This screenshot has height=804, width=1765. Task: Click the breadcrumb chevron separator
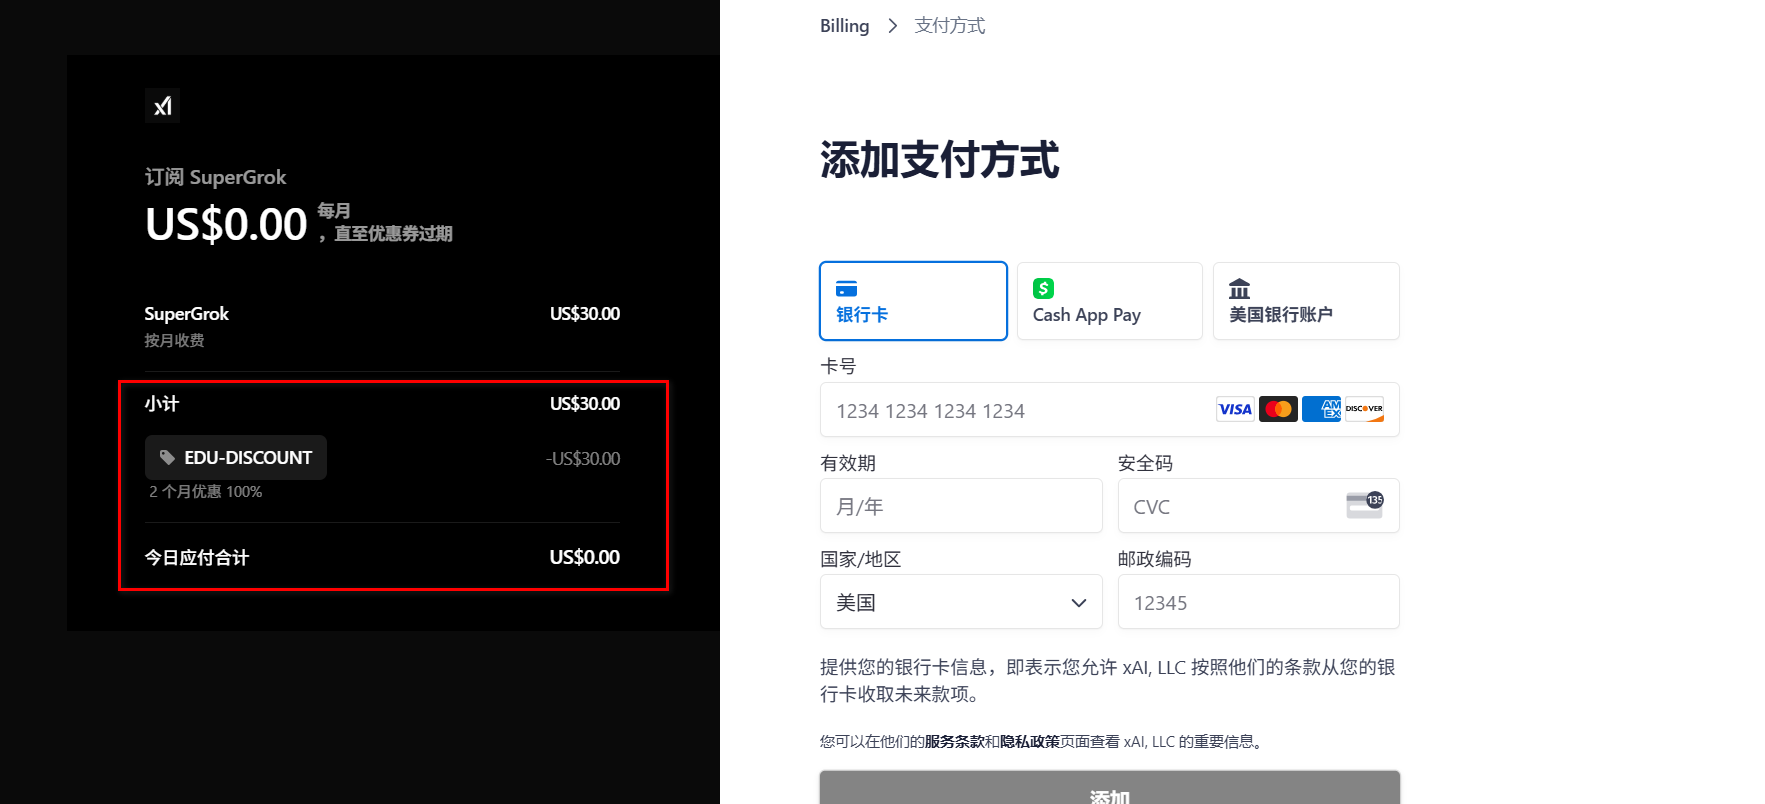point(892,26)
